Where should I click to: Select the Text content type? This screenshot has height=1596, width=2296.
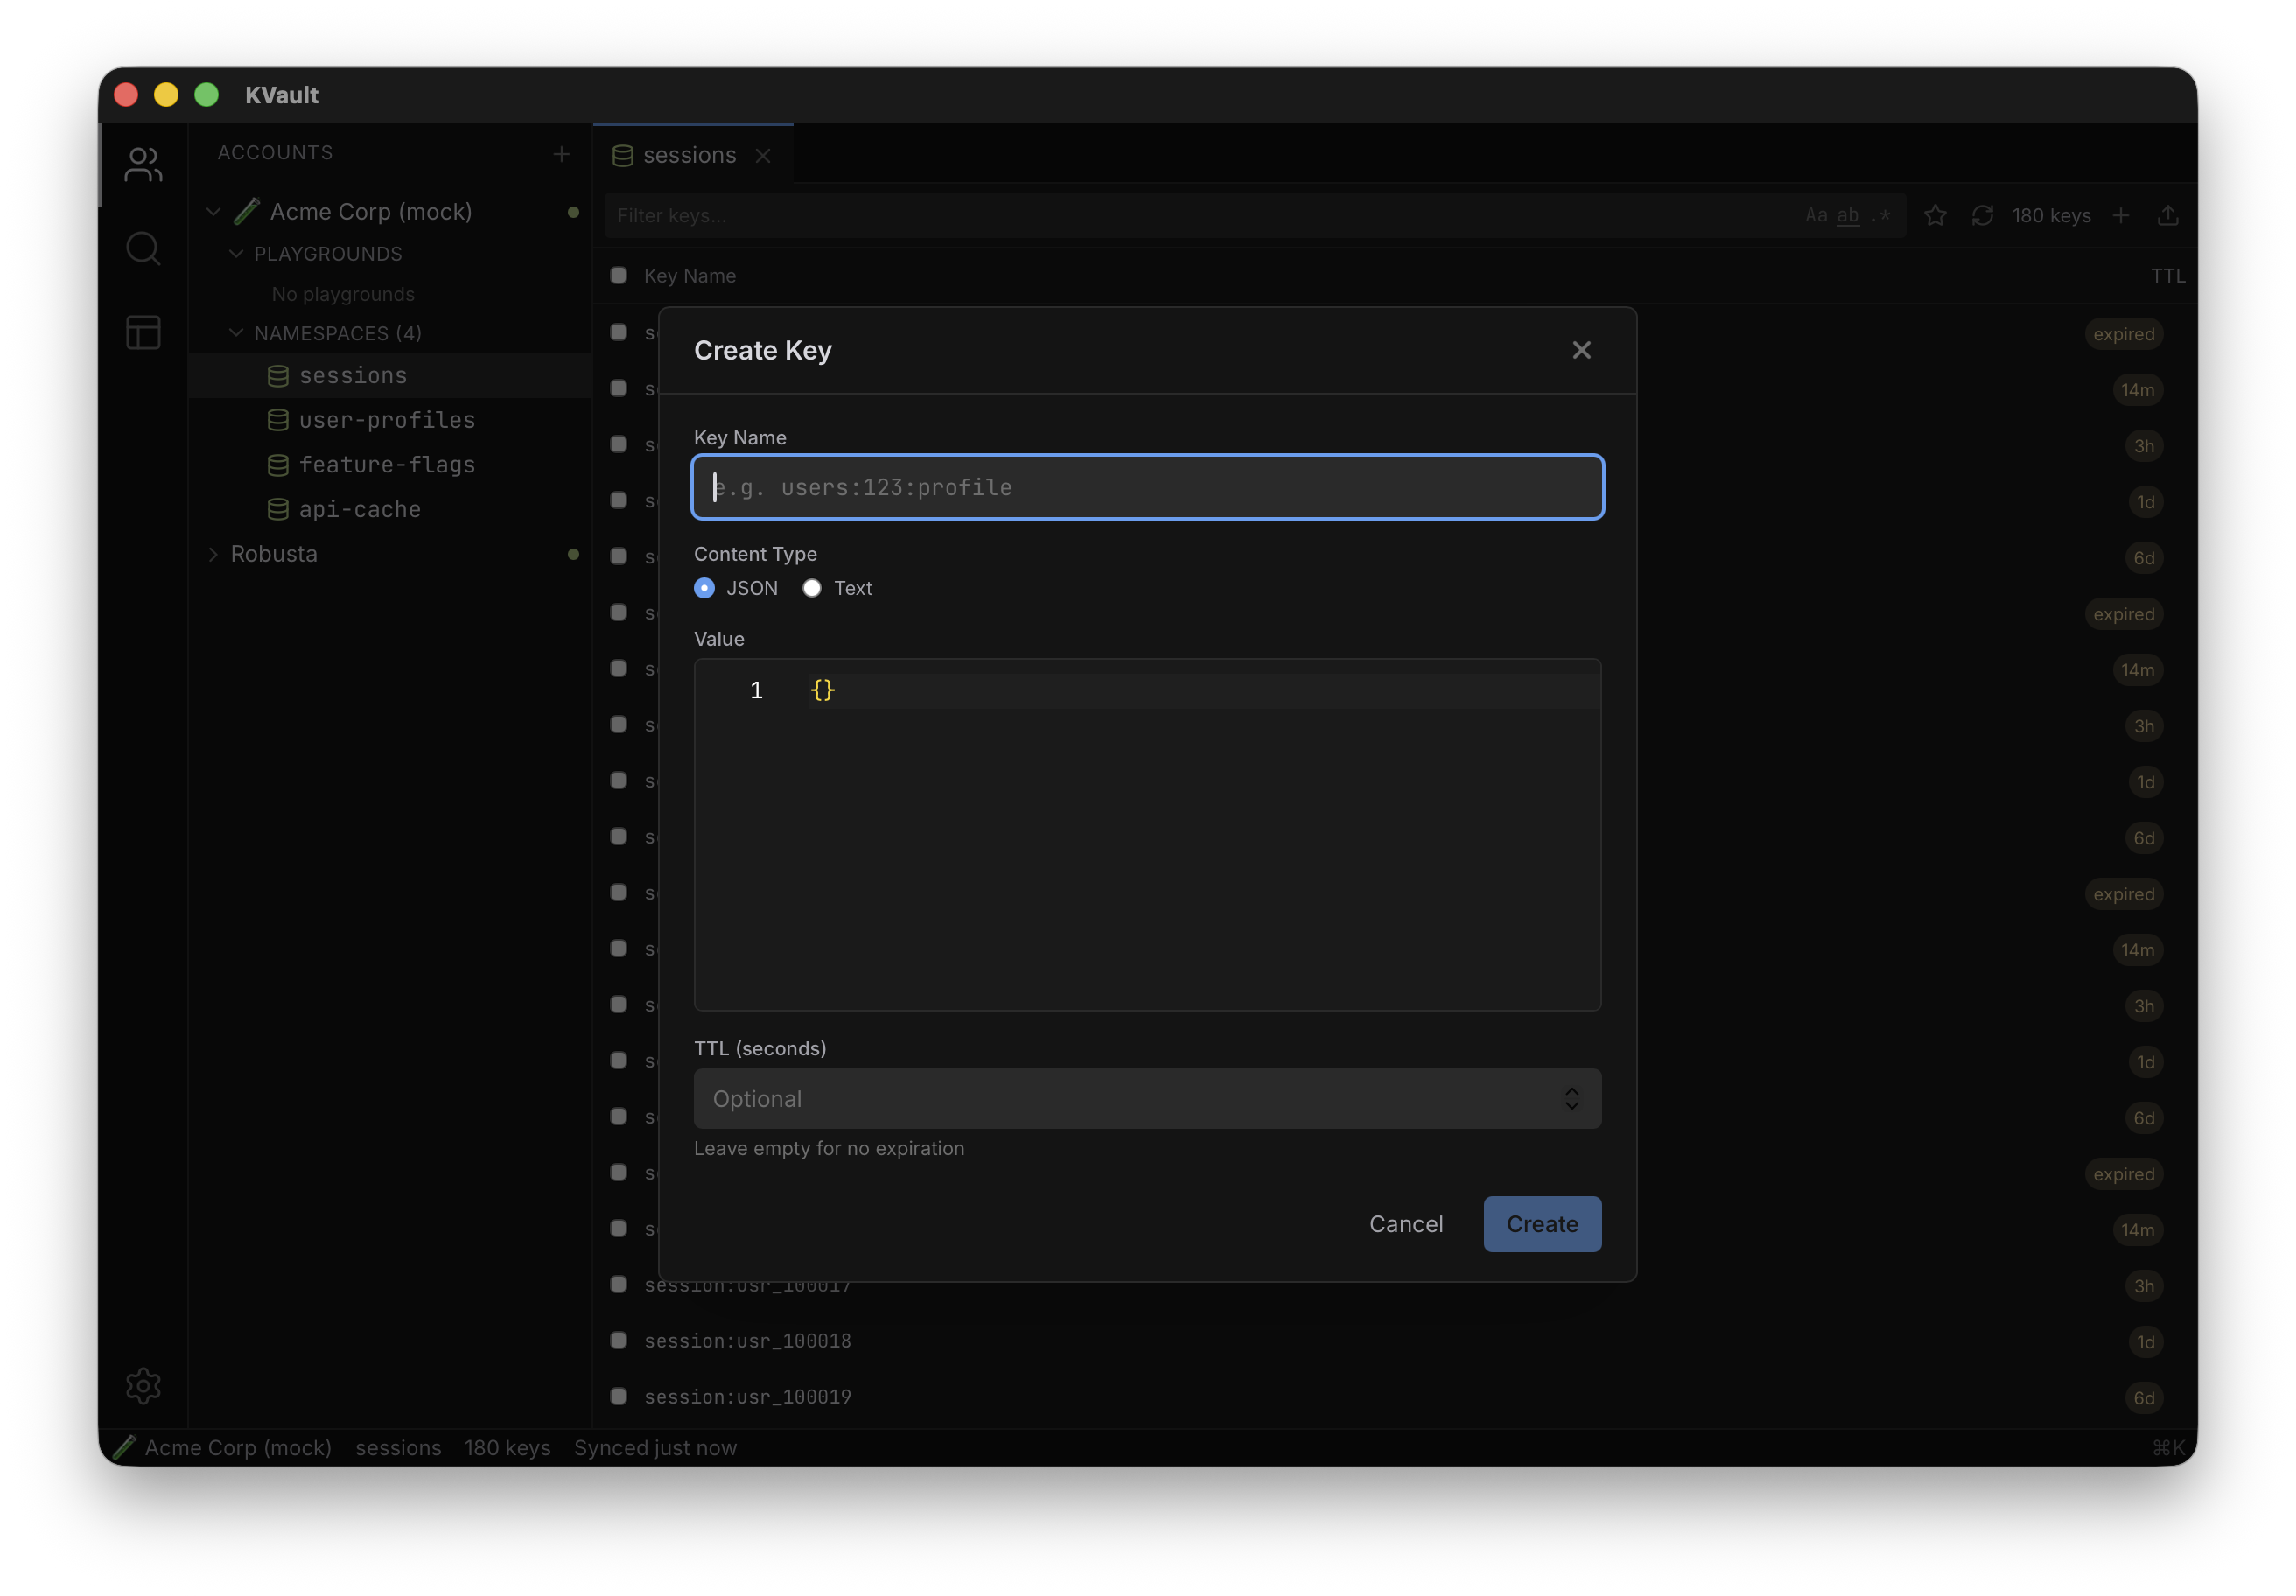(812, 588)
